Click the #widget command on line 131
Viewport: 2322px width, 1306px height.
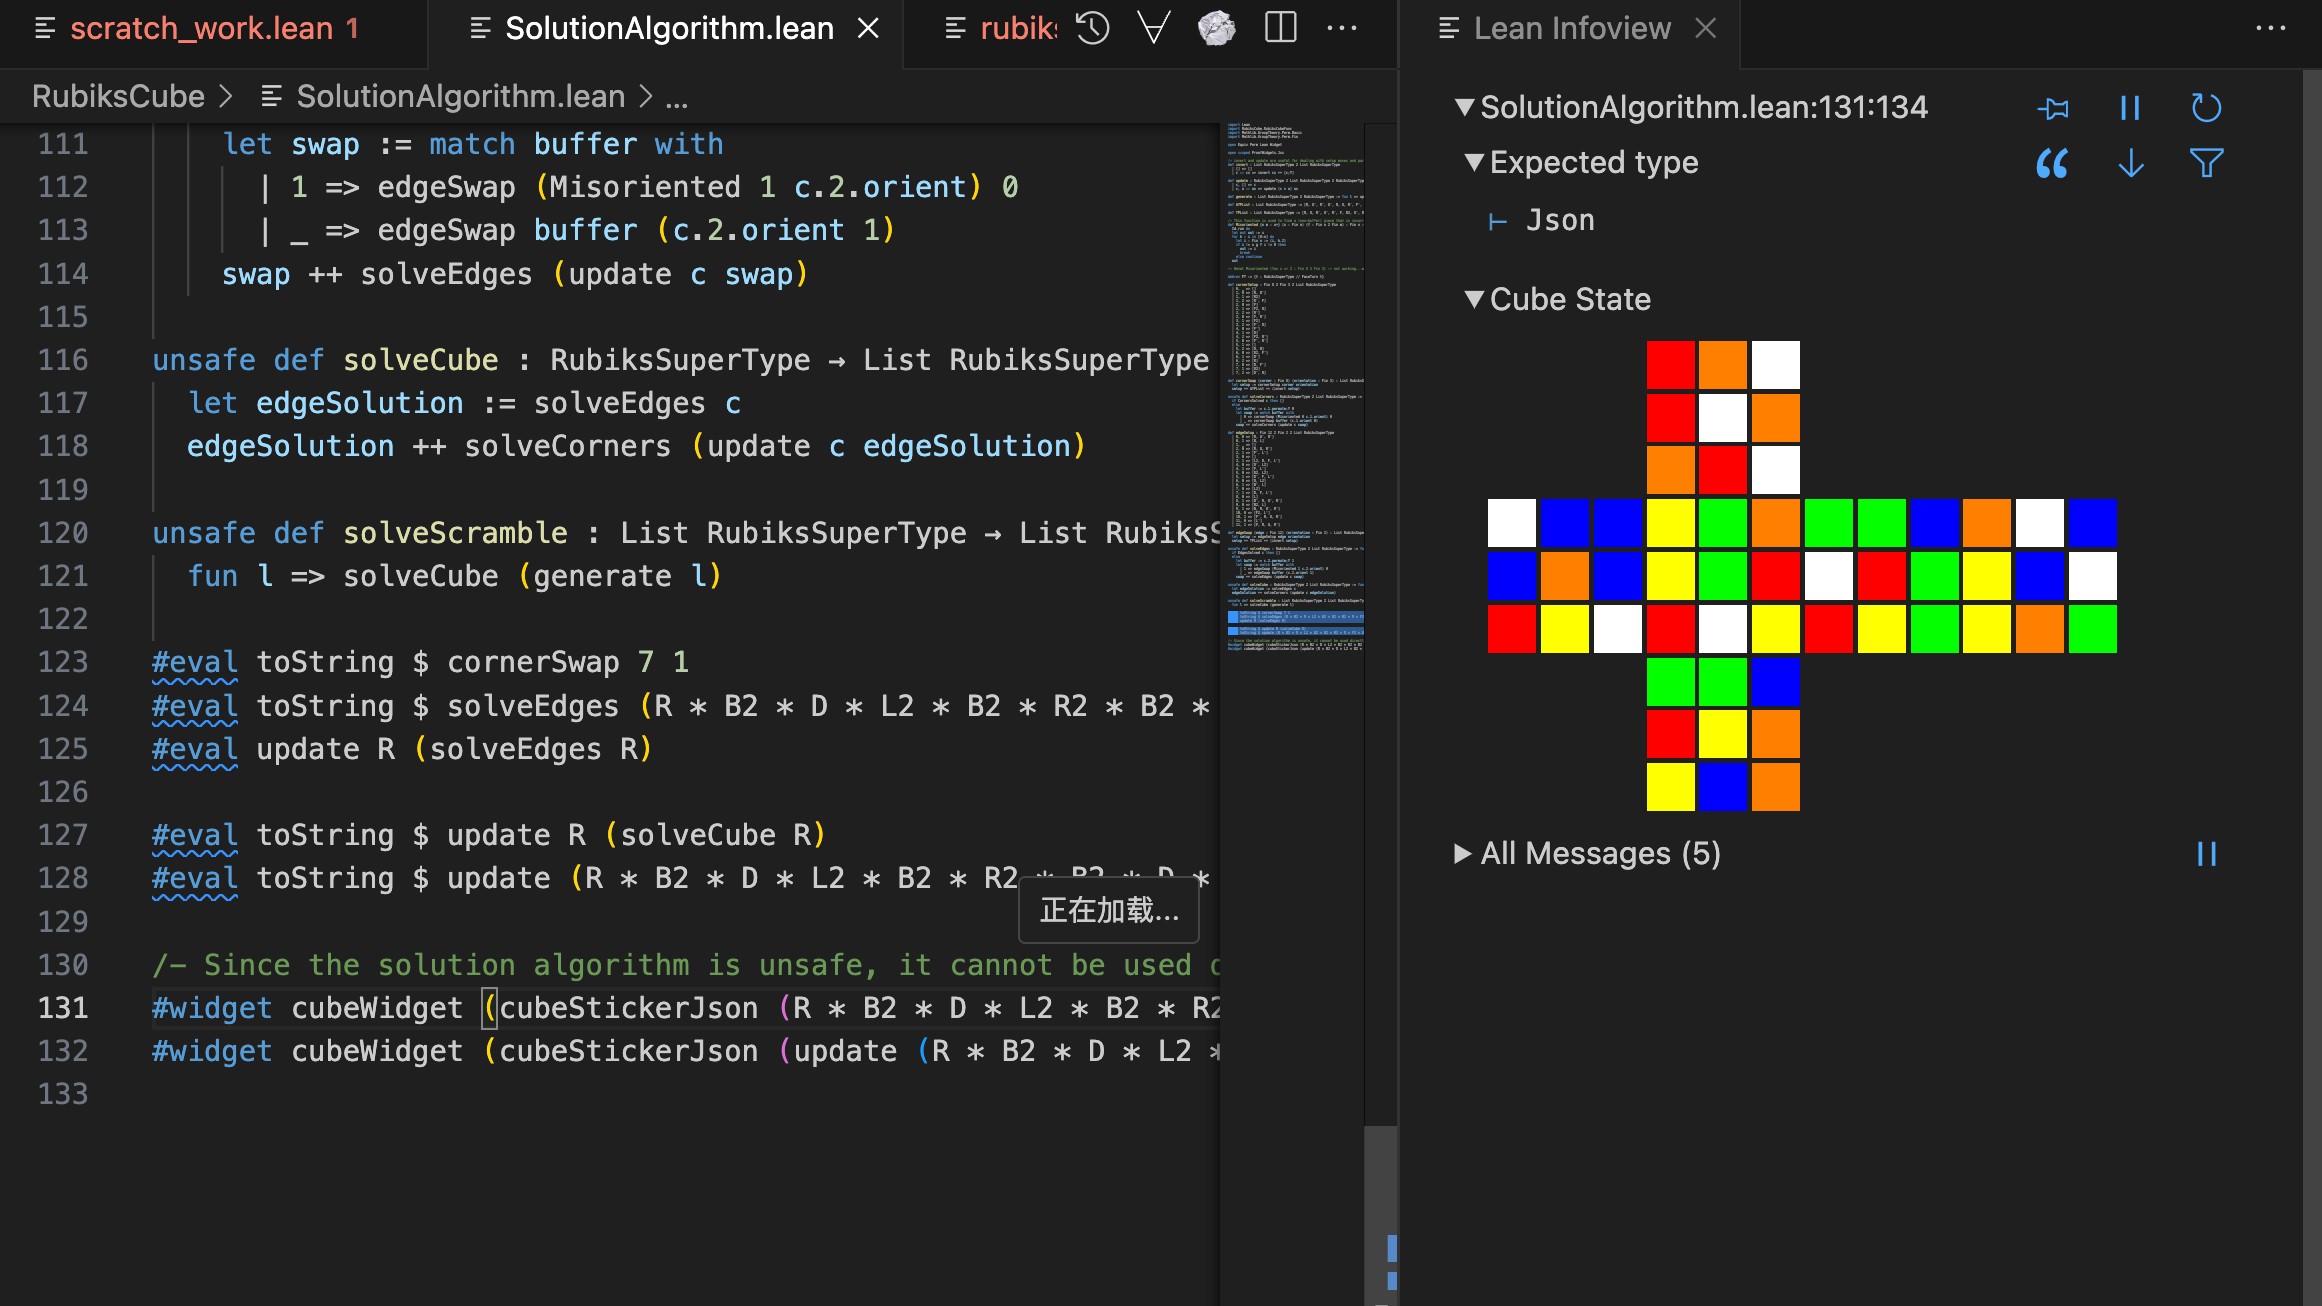pyautogui.click(x=212, y=1008)
